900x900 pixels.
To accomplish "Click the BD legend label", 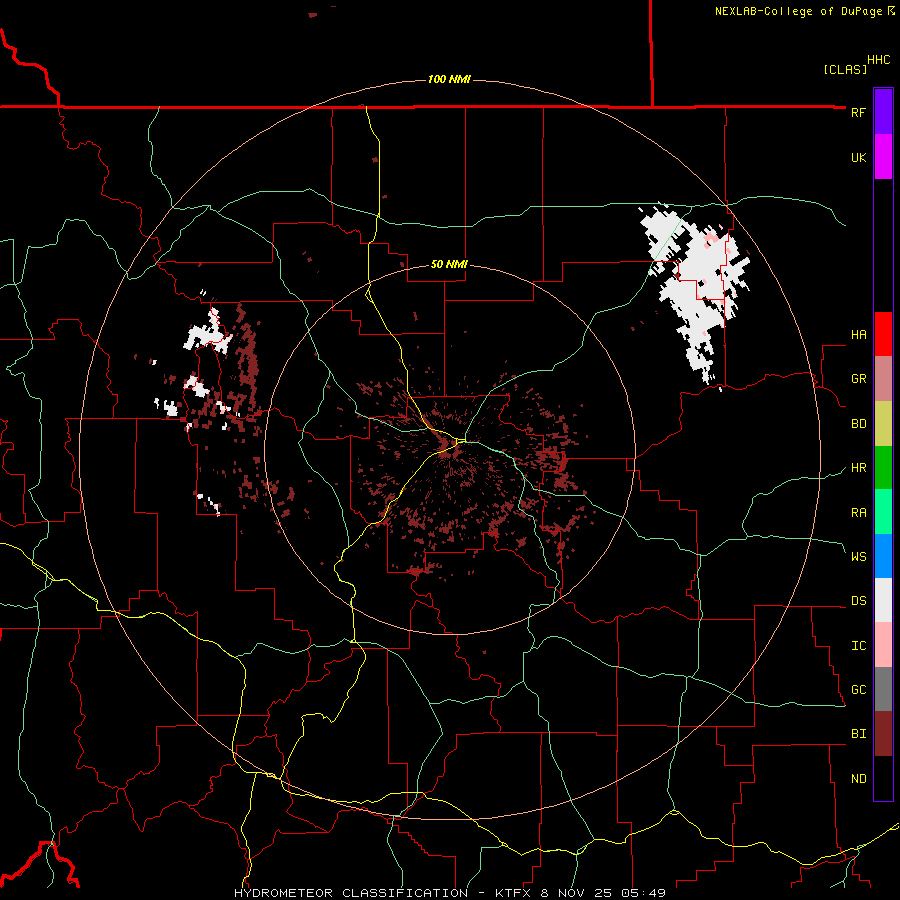I will pos(858,424).
